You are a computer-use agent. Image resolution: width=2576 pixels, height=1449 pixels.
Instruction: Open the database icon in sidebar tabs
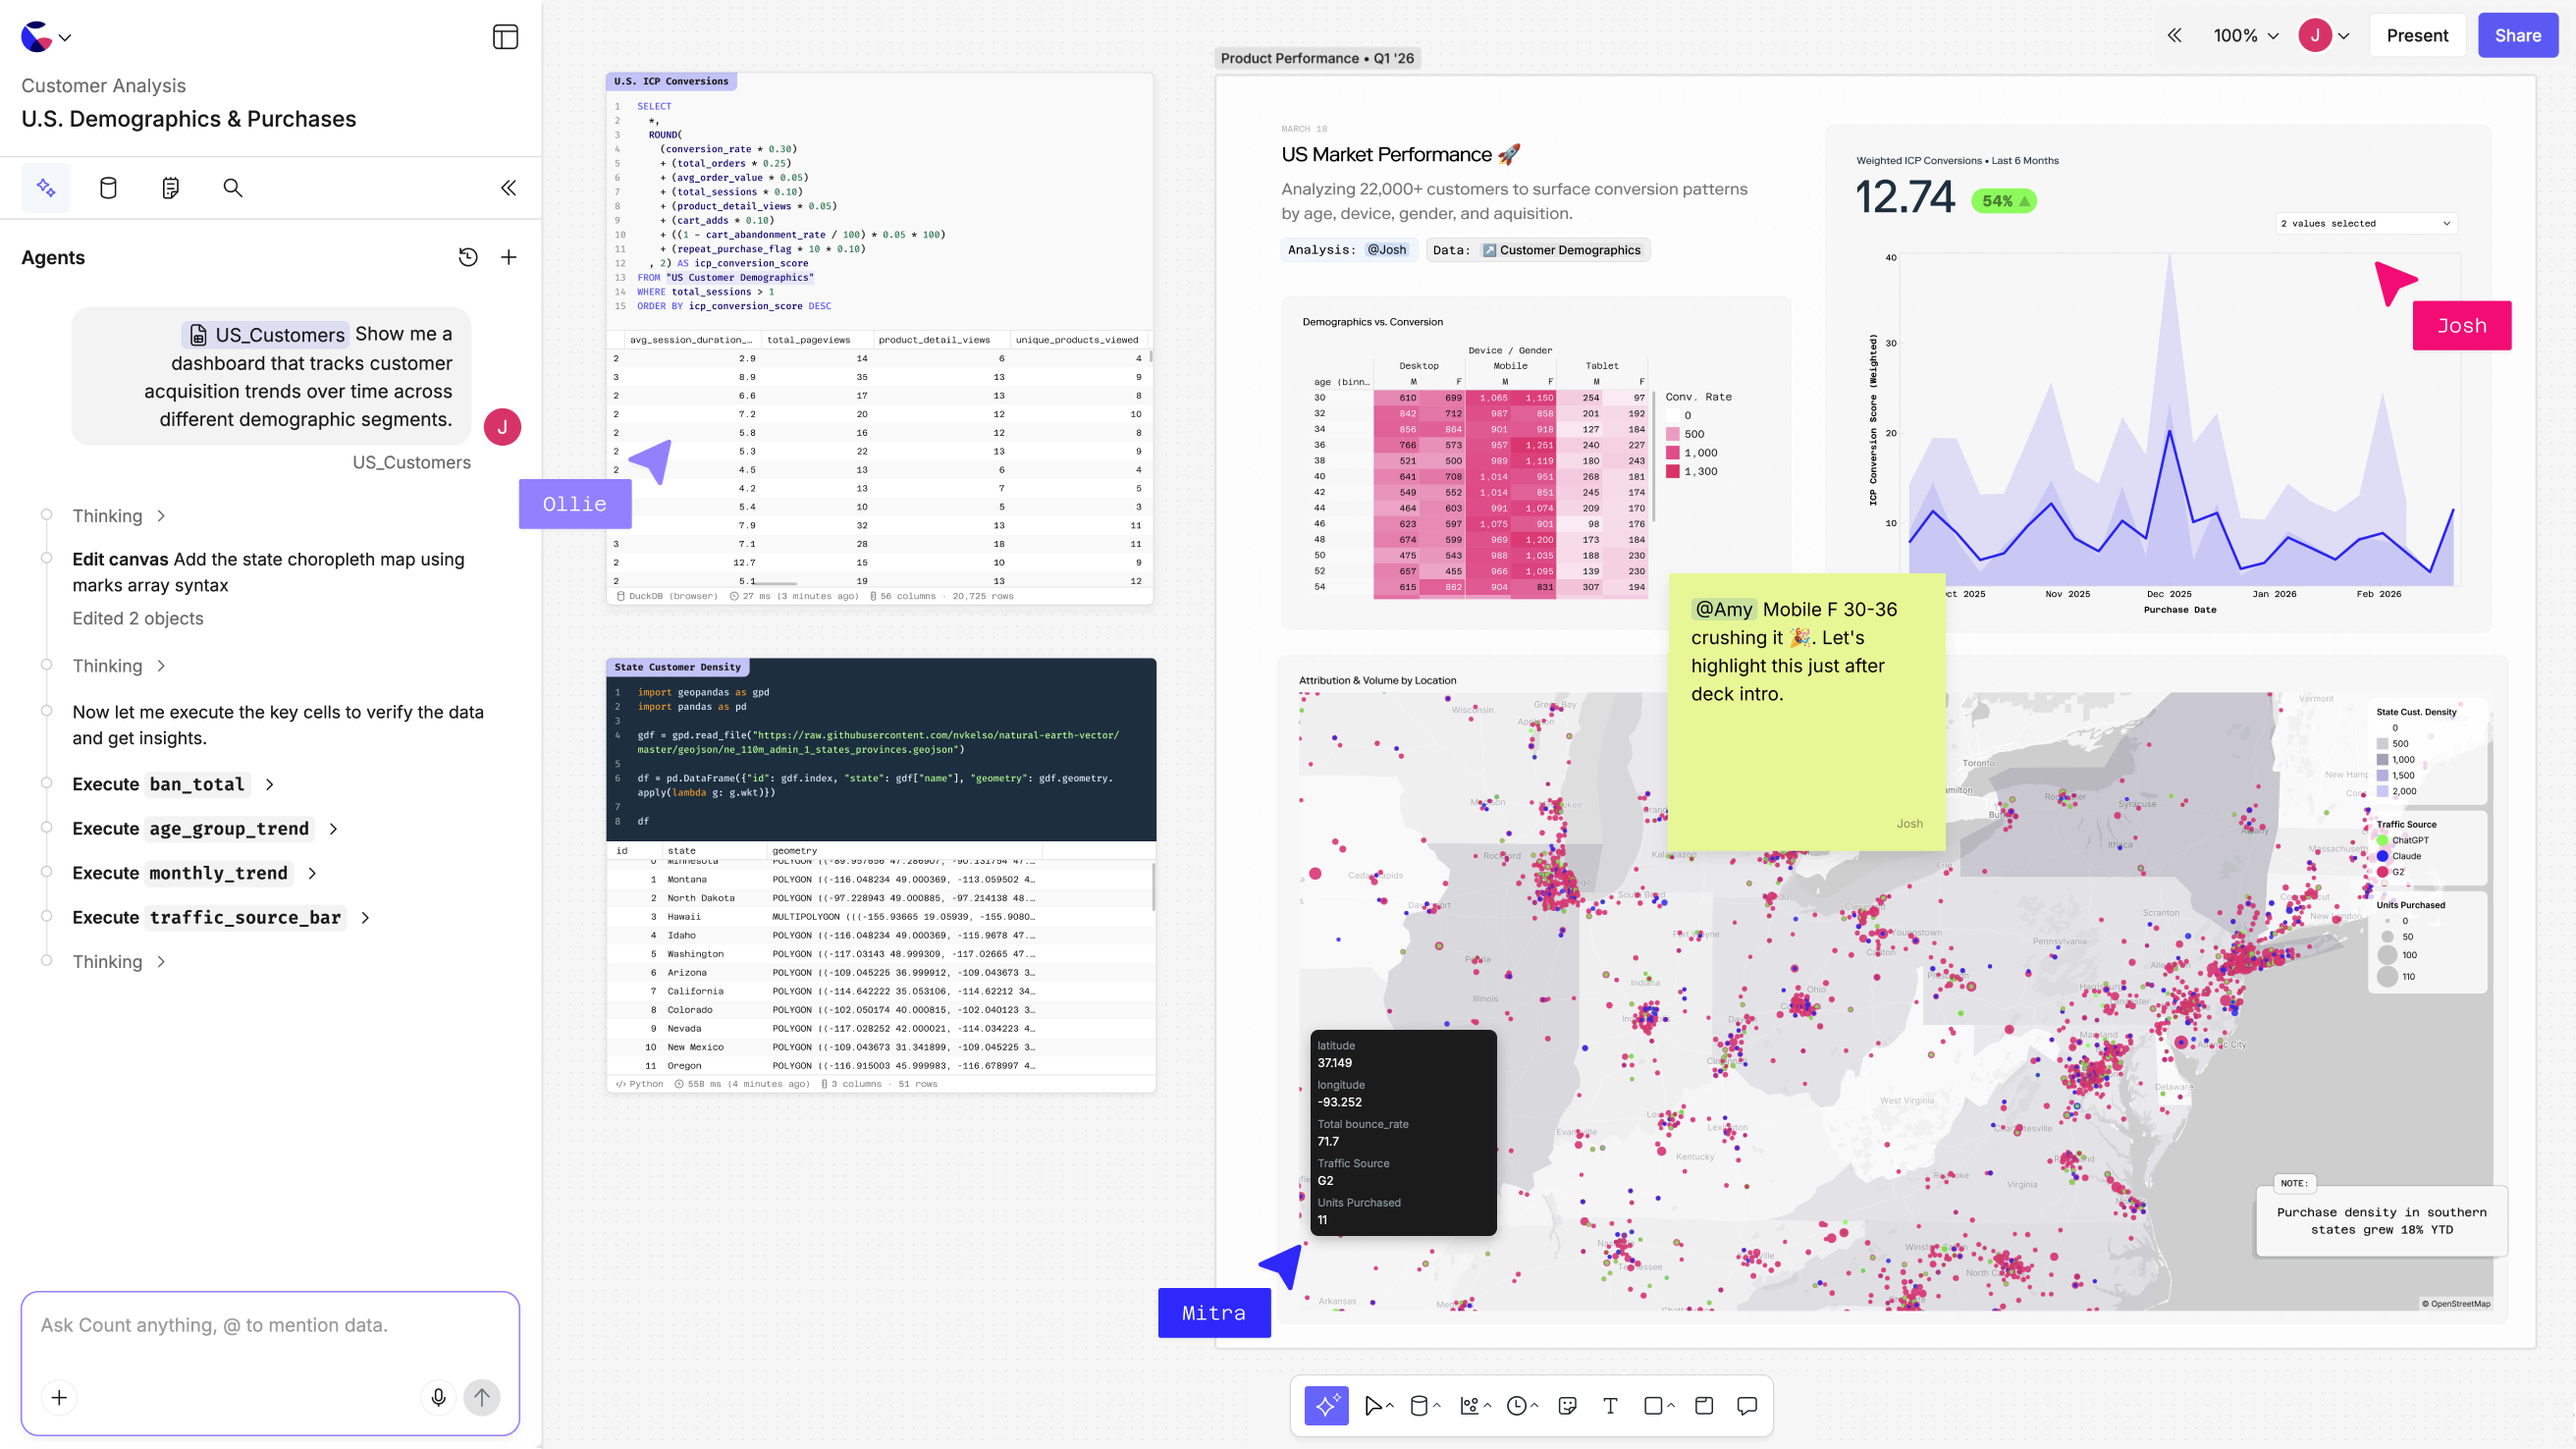pyautogui.click(x=108, y=188)
